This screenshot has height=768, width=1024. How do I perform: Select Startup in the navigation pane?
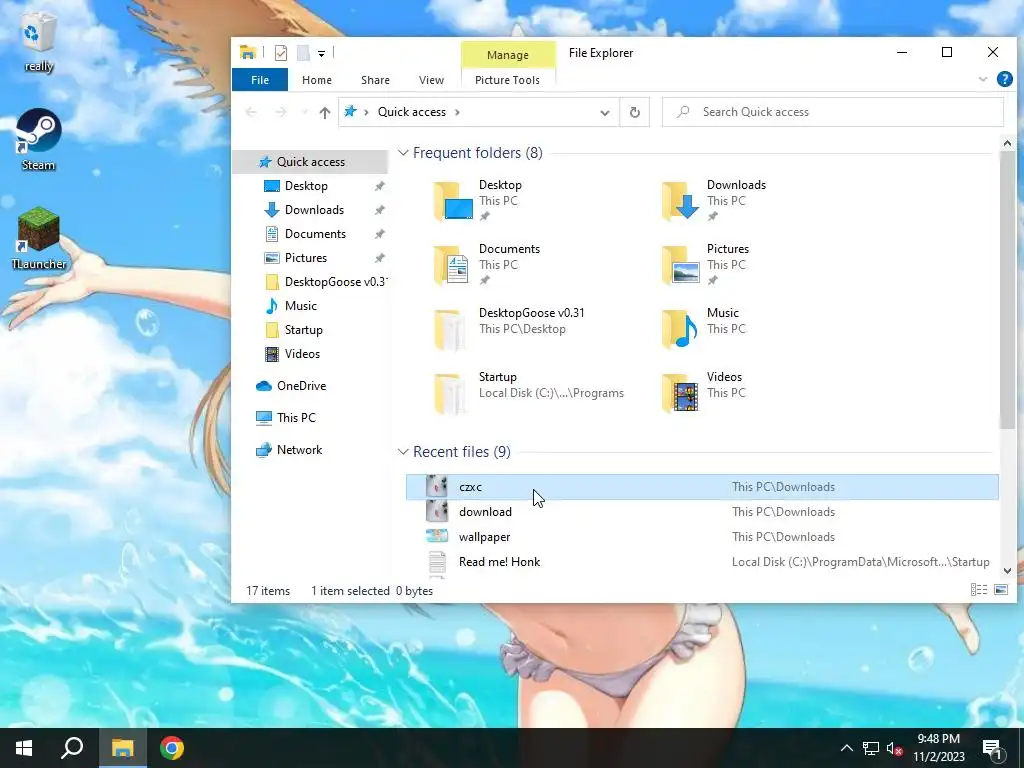(304, 330)
